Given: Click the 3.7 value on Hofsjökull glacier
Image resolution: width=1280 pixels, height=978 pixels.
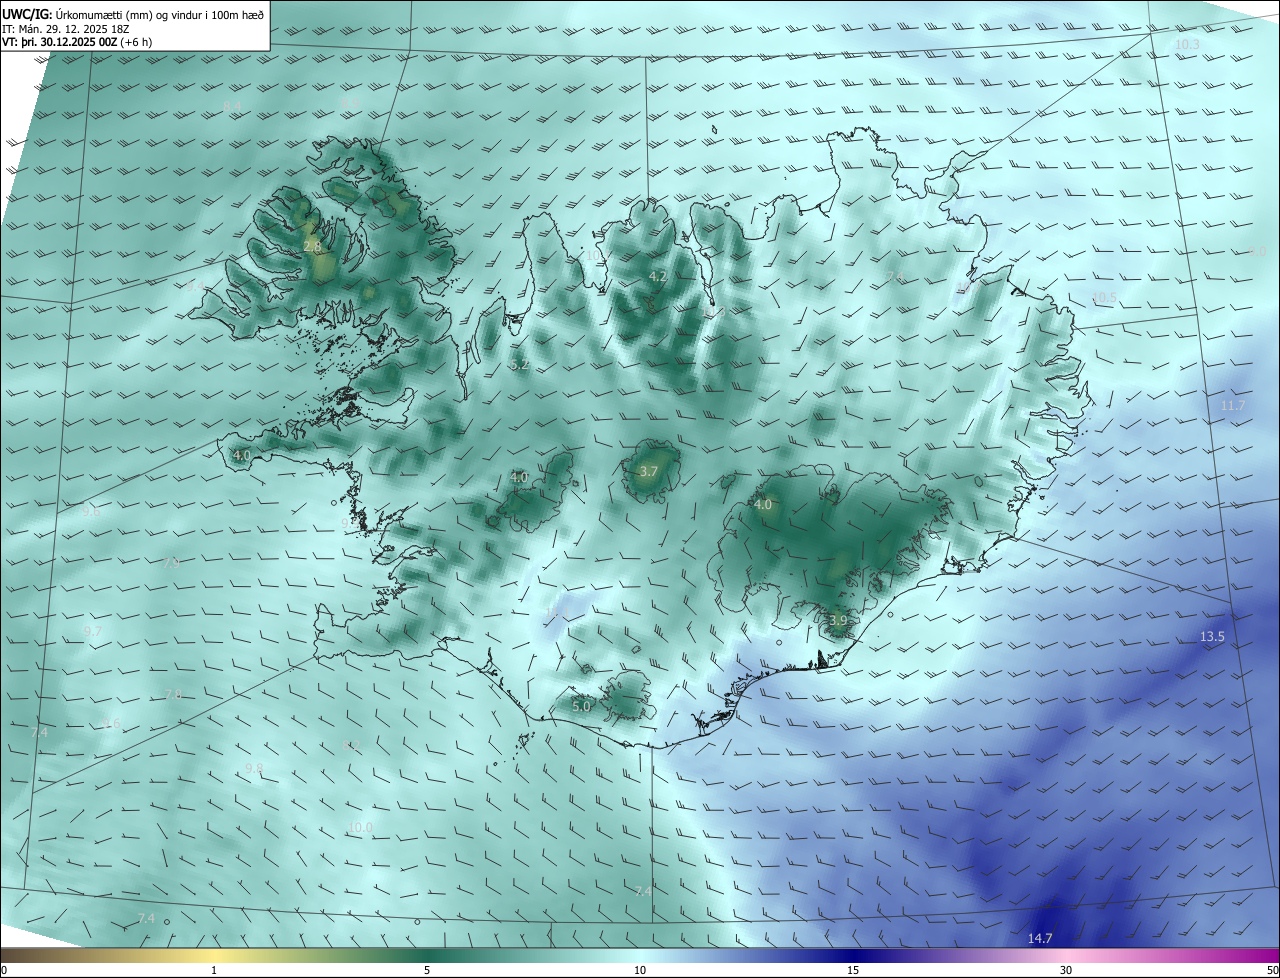Looking at the screenshot, I should pyautogui.click(x=648, y=471).
